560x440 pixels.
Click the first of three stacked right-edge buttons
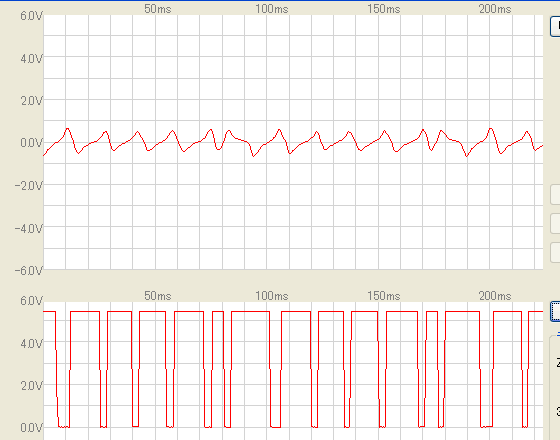(x=555, y=195)
